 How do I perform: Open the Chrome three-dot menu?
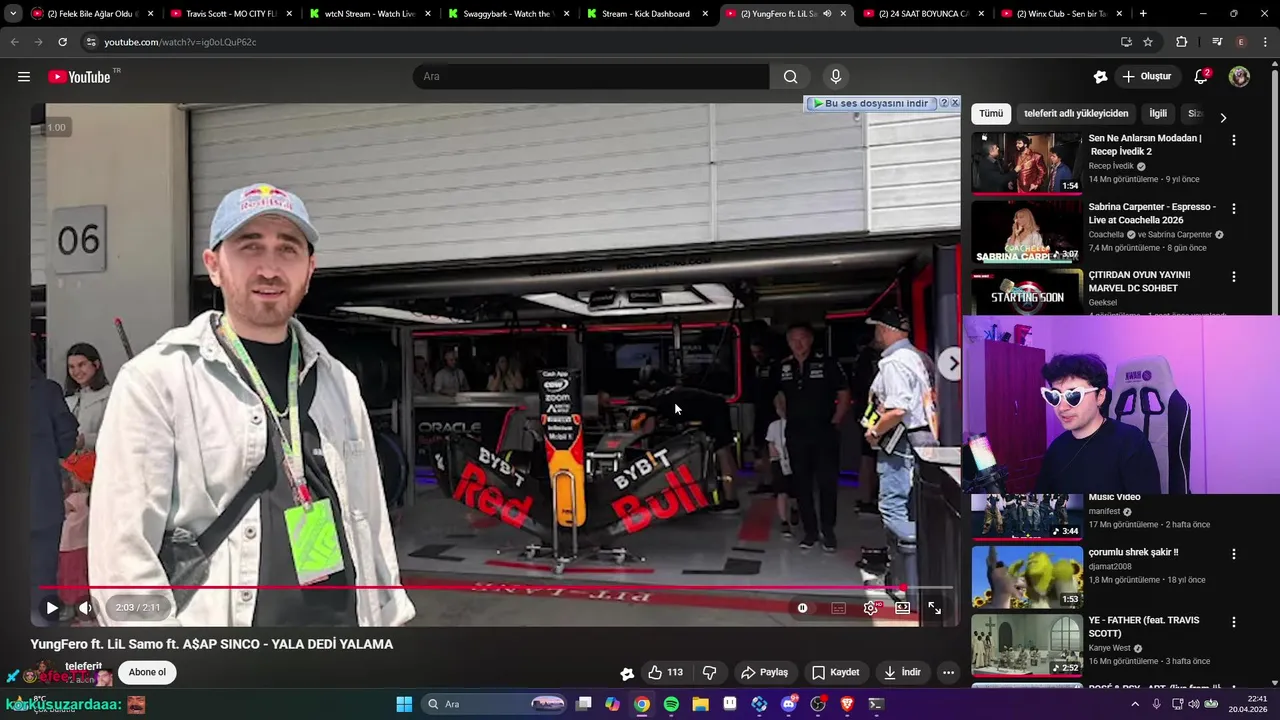tap(1265, 42)
